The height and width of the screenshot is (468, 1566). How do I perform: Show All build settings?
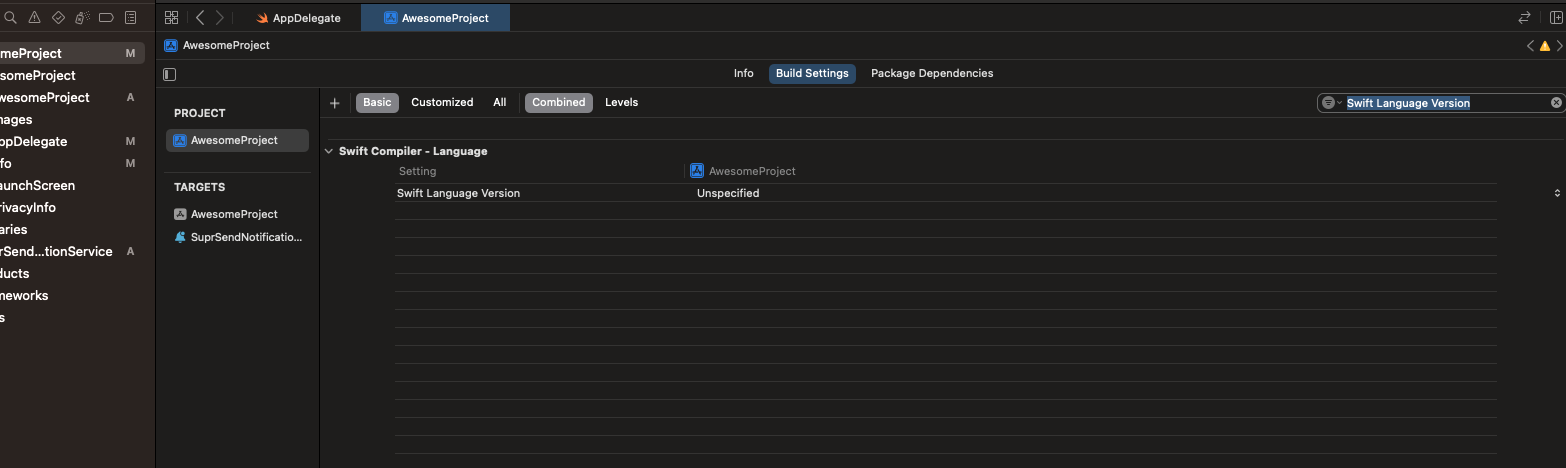500,103
